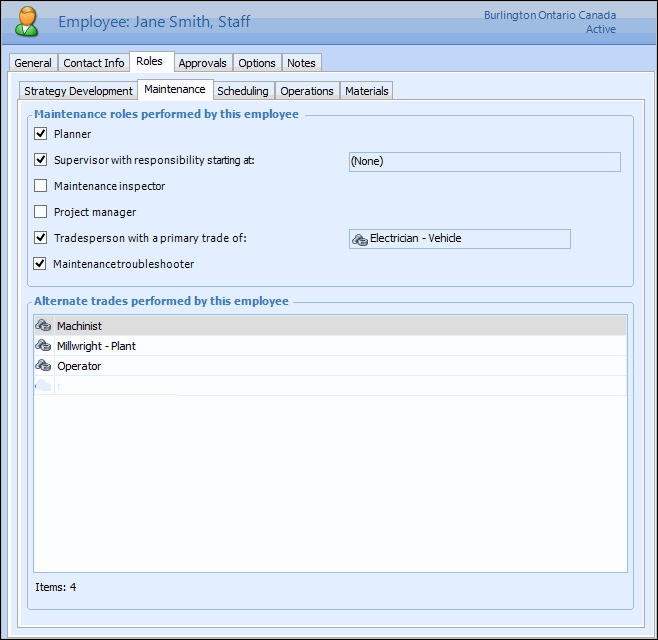Toggle the Tradesperson primary trade checkbox

40,238
